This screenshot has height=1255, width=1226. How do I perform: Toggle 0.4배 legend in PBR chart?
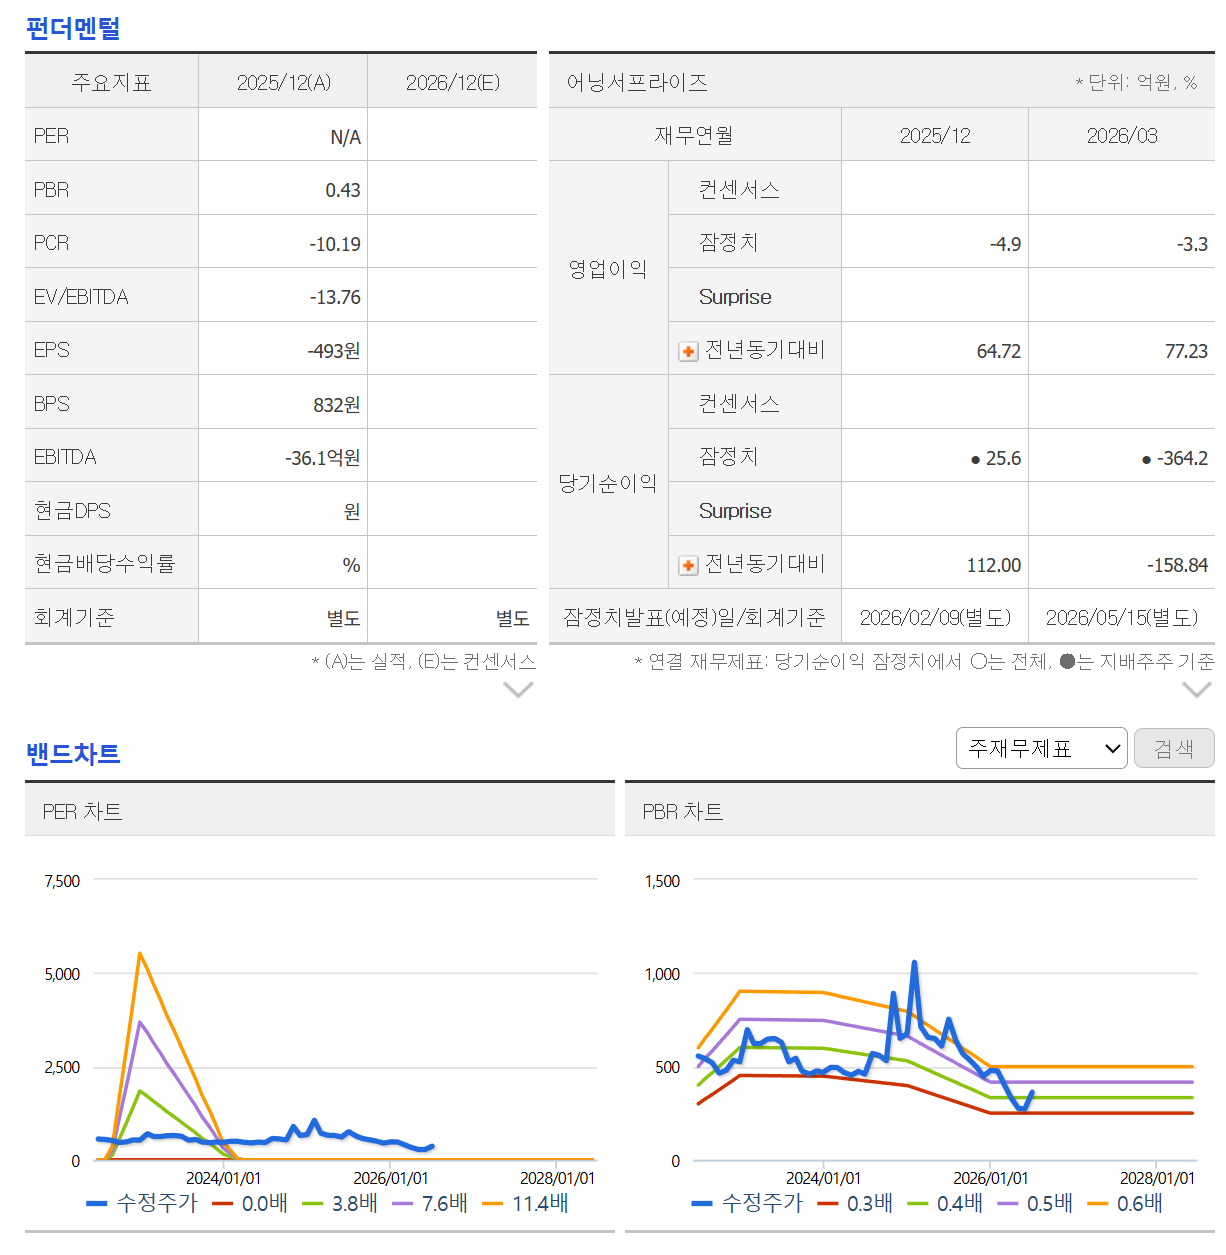click(945, 1203)
